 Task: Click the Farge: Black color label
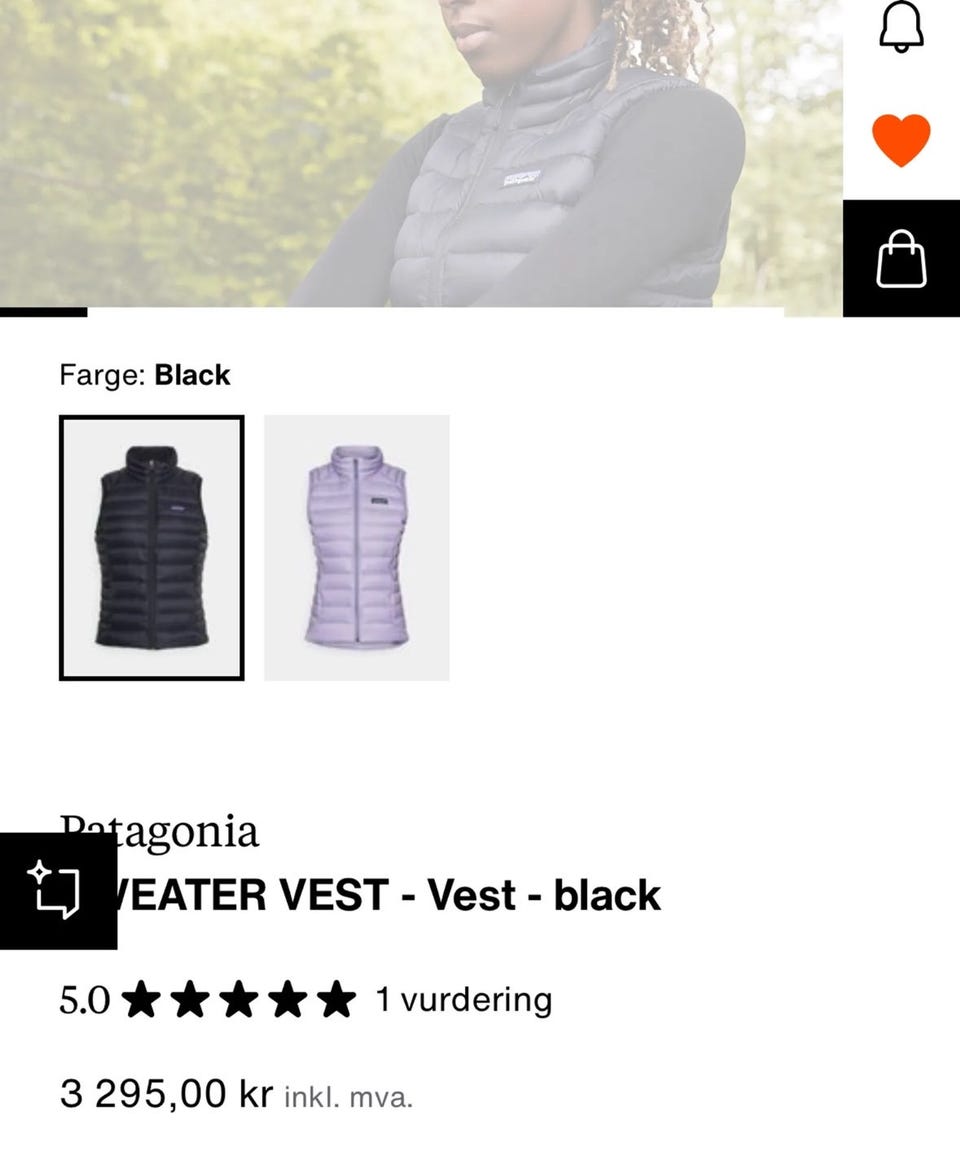(145, 375)
